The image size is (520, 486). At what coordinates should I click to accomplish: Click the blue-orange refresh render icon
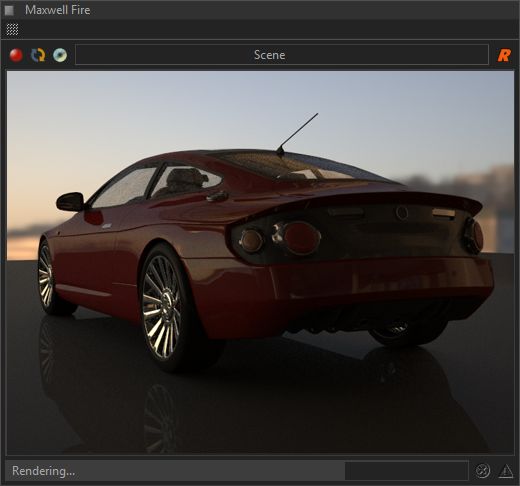[38, 55]
